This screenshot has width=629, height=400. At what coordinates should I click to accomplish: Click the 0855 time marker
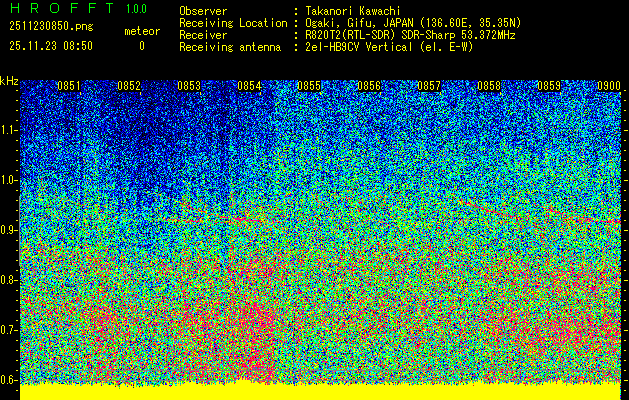(x=309, y=86)
